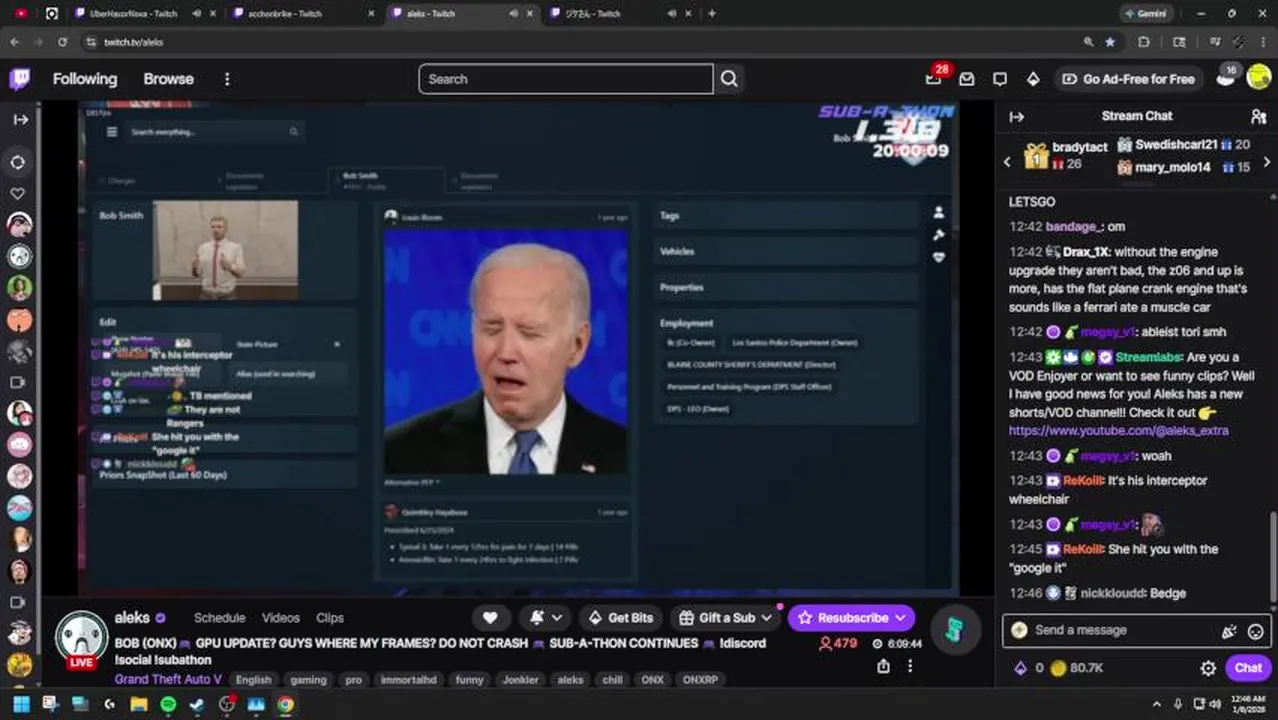Open Whispers speech bubble
Viewport: 1278px width, 720px height.
point(1000,79)
